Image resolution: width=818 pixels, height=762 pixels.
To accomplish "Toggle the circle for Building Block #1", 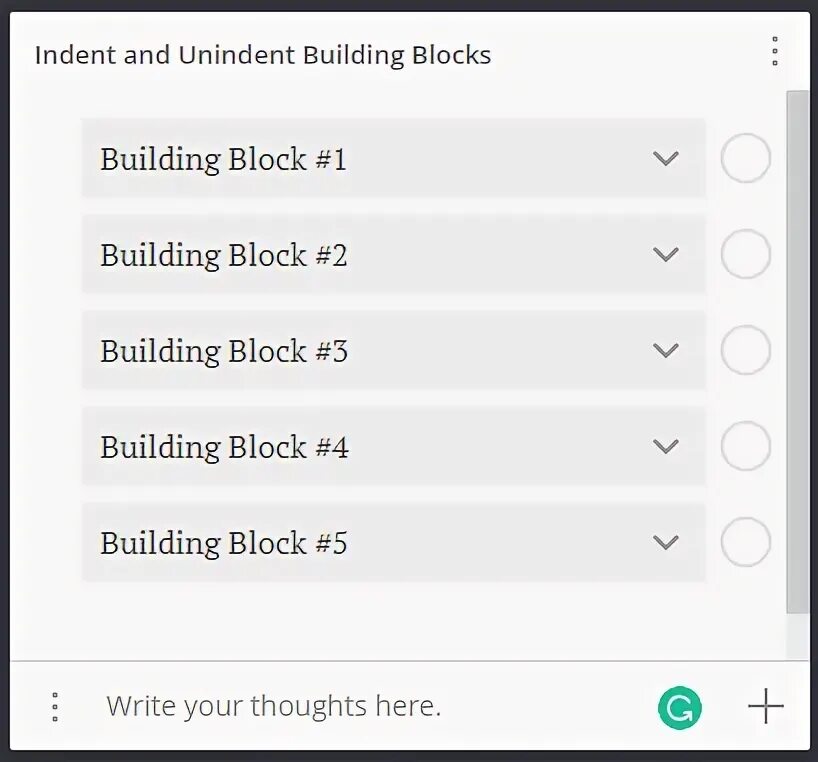I will [745, 159].
